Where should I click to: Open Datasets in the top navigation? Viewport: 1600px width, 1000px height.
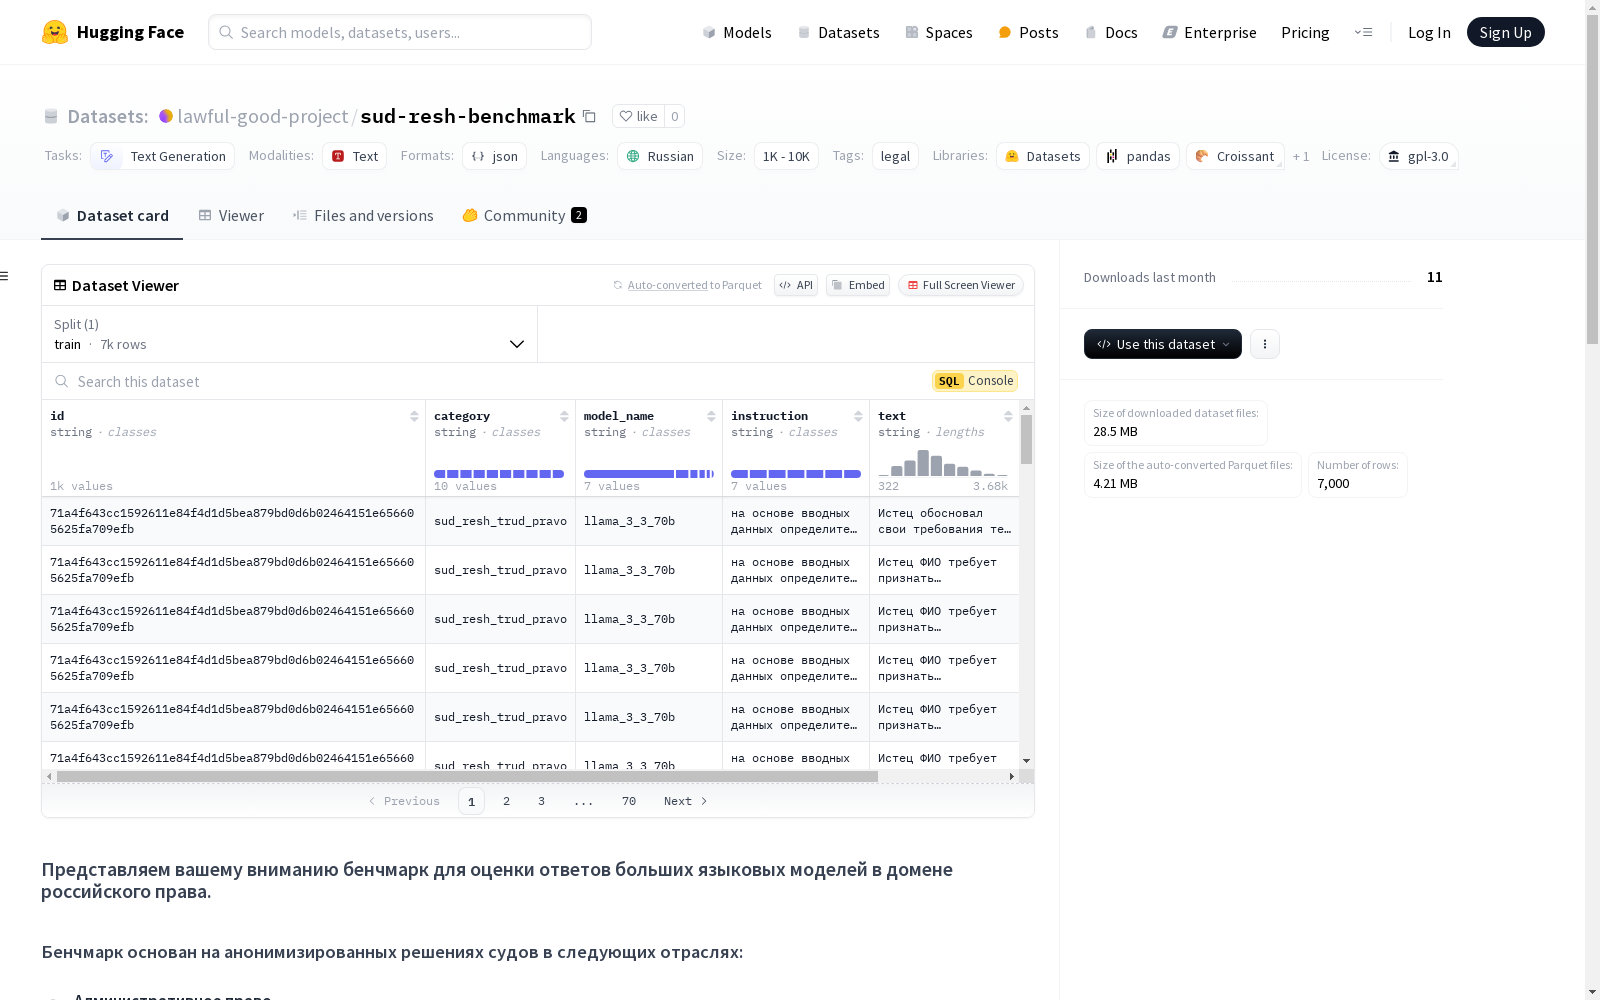click(838, 32)
